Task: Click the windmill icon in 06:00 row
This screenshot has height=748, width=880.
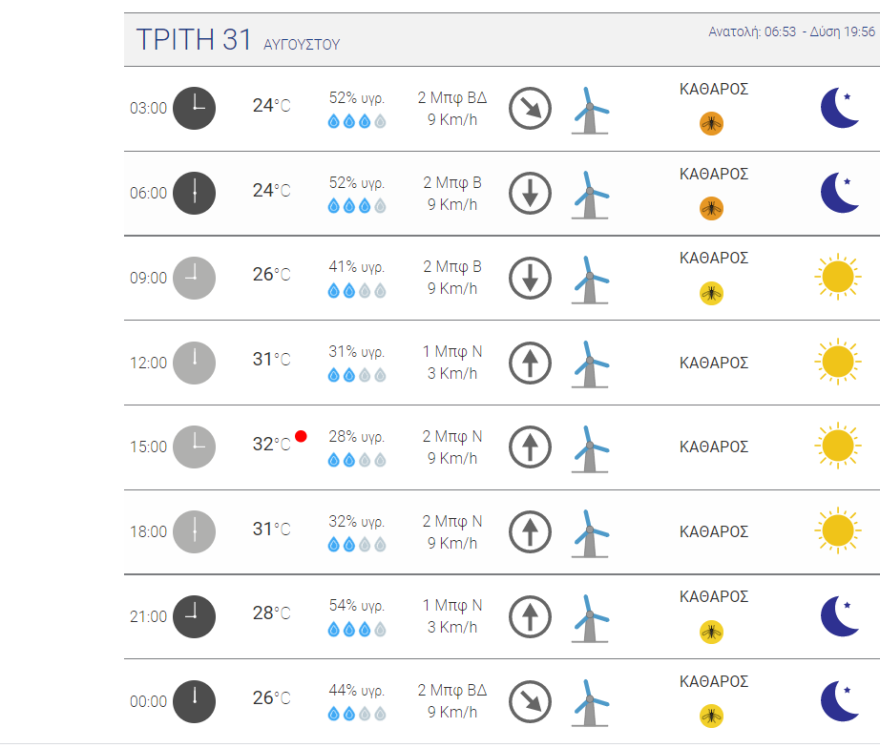Action: pos(591,193)
